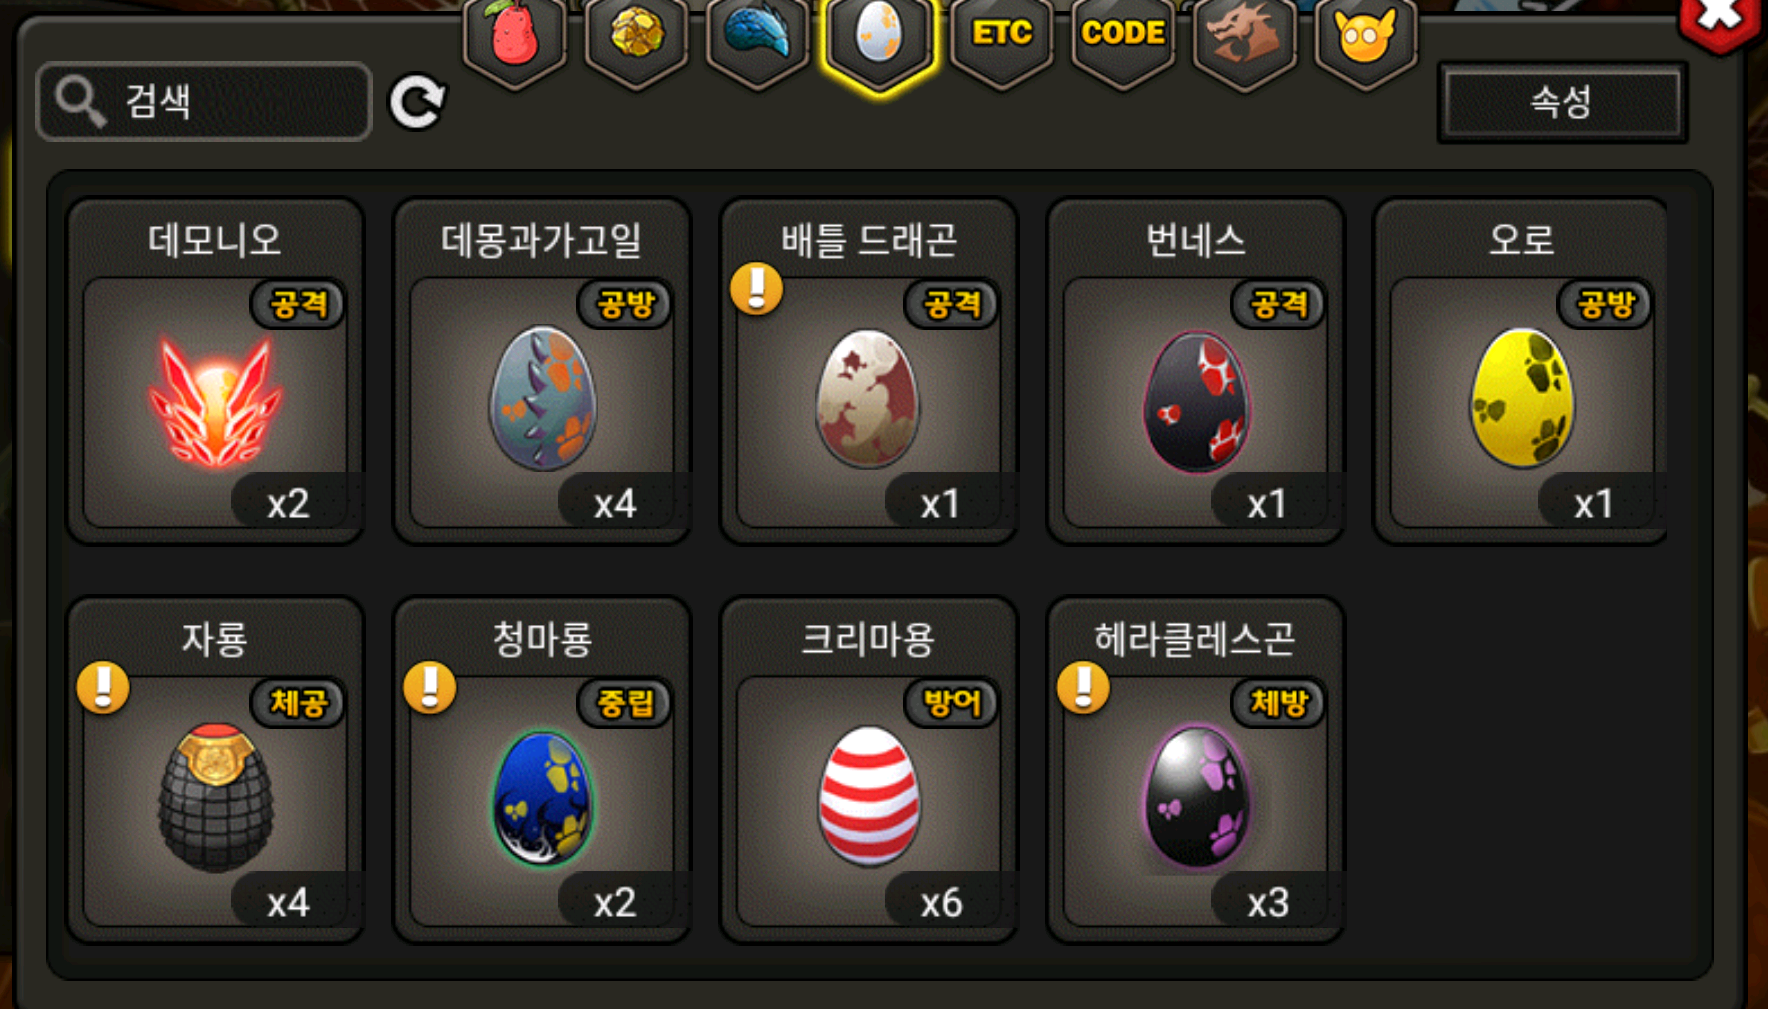
Task: Click the refresh arrow icon
Action: [417, 102]
